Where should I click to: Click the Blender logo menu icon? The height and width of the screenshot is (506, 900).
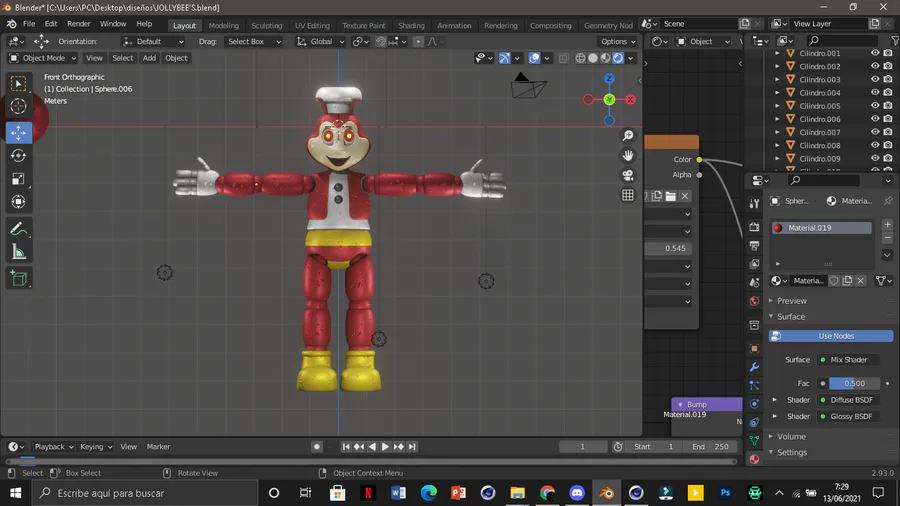(x=11, y=24)
